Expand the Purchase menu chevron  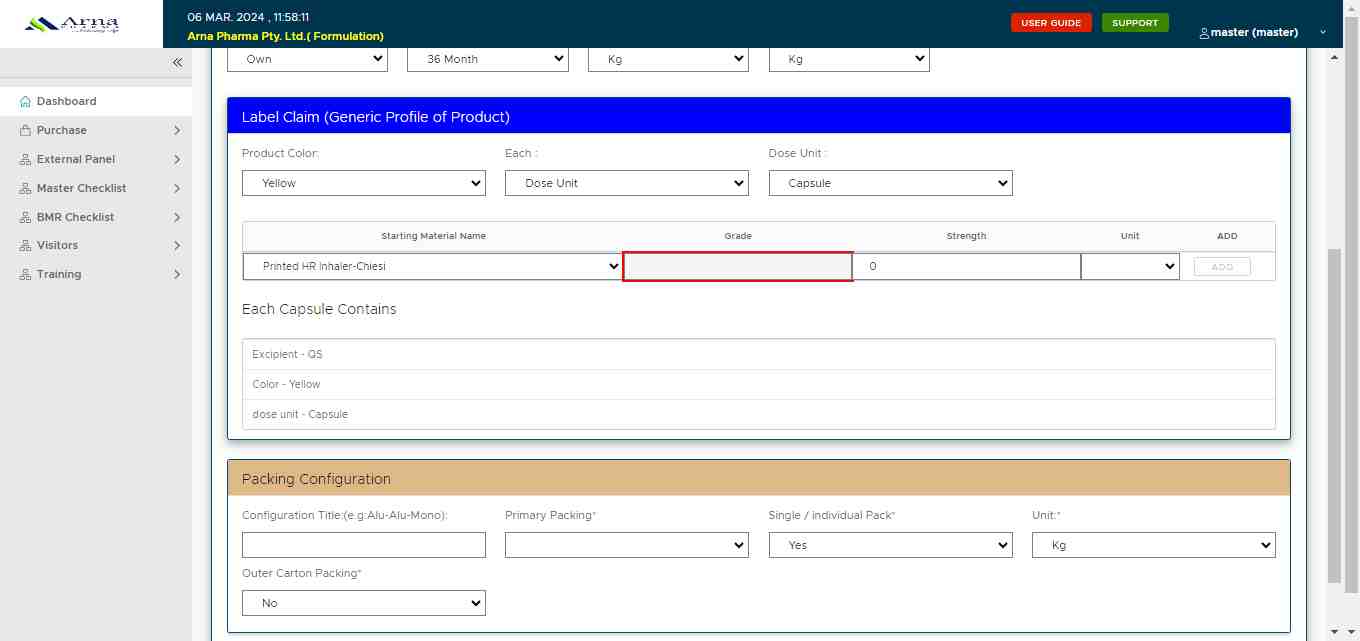point(177,131)
